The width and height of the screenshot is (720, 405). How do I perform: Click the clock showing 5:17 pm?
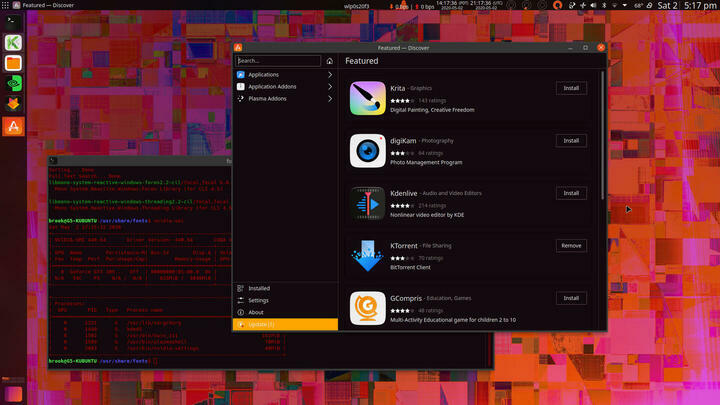pyautogui.click(x=701, y=6)
